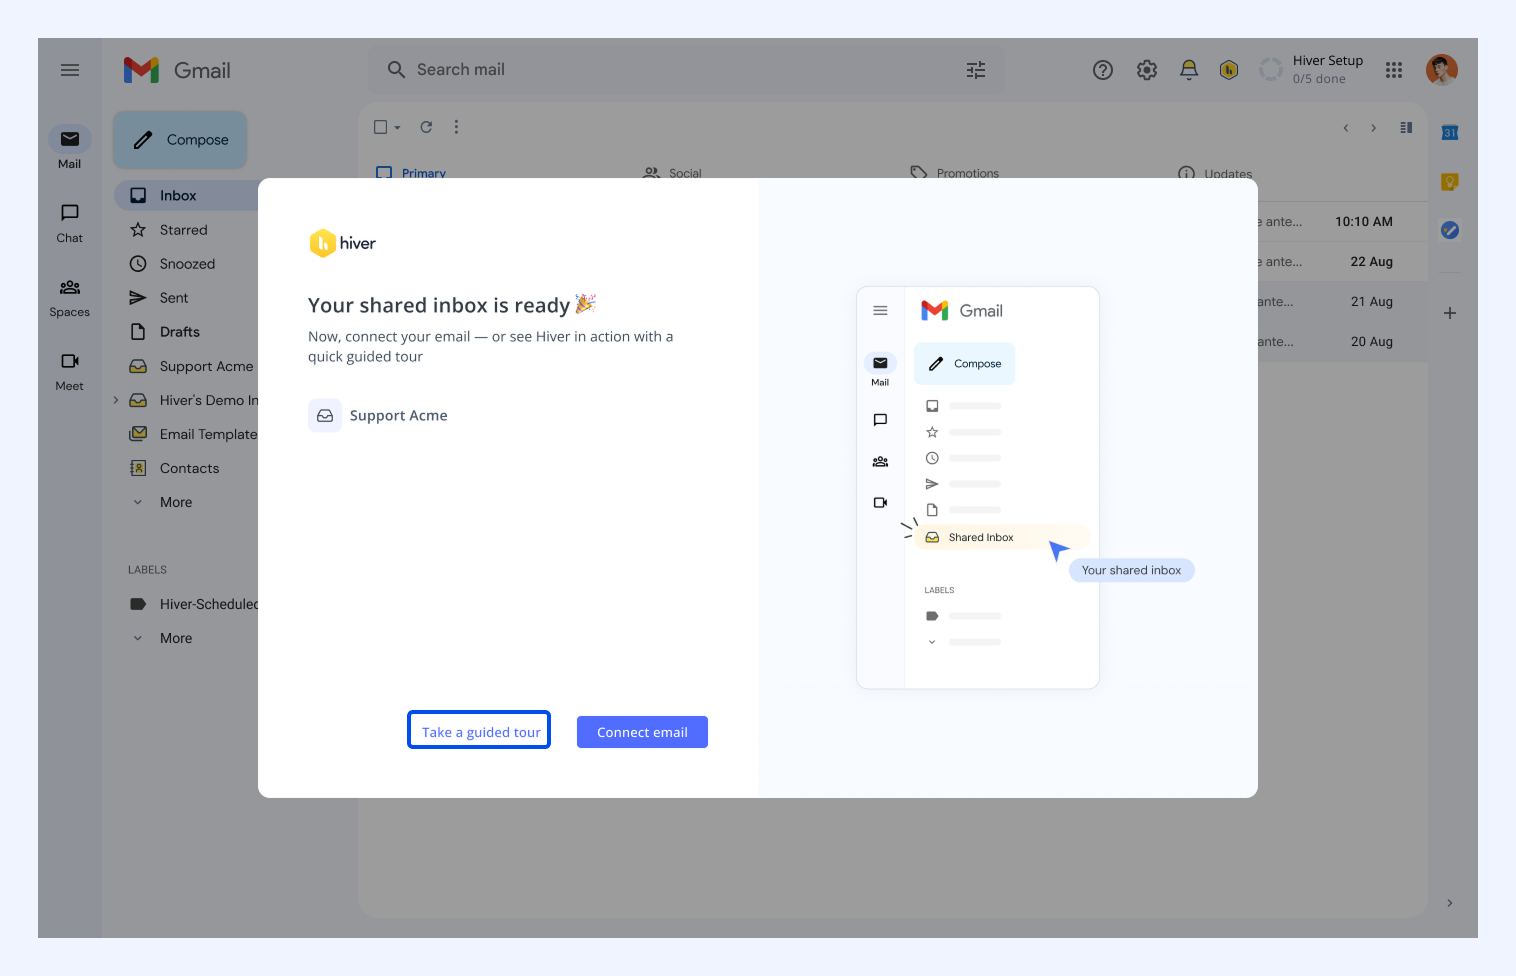Viewport: 1516px width, 976px height.
Task: Open the Inbox folder
Action: click(x=188, y=196)
